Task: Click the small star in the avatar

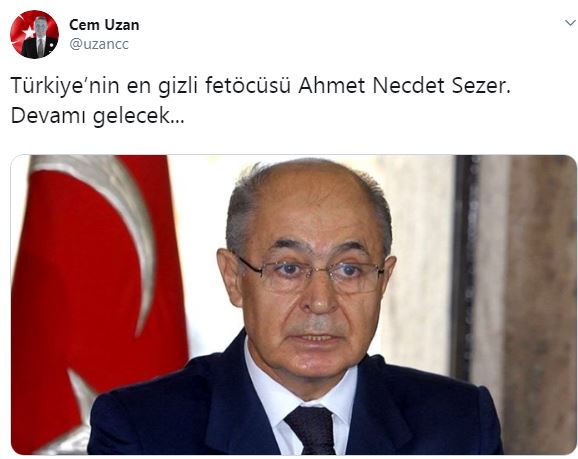Action: [x=28, y=33]
